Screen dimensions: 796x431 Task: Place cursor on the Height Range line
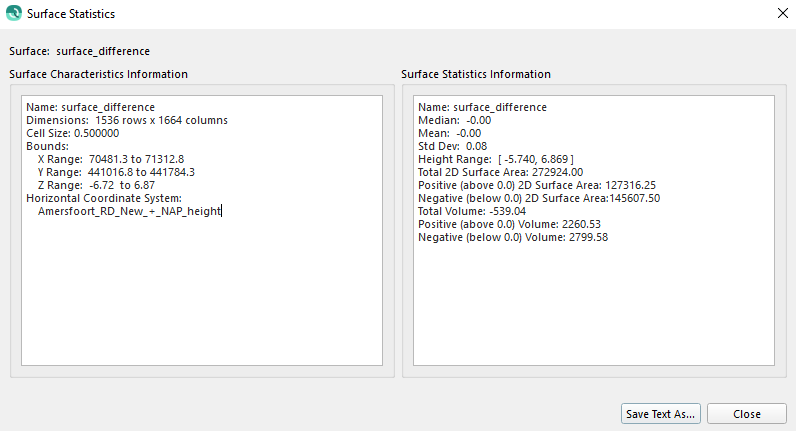(495, 159)
